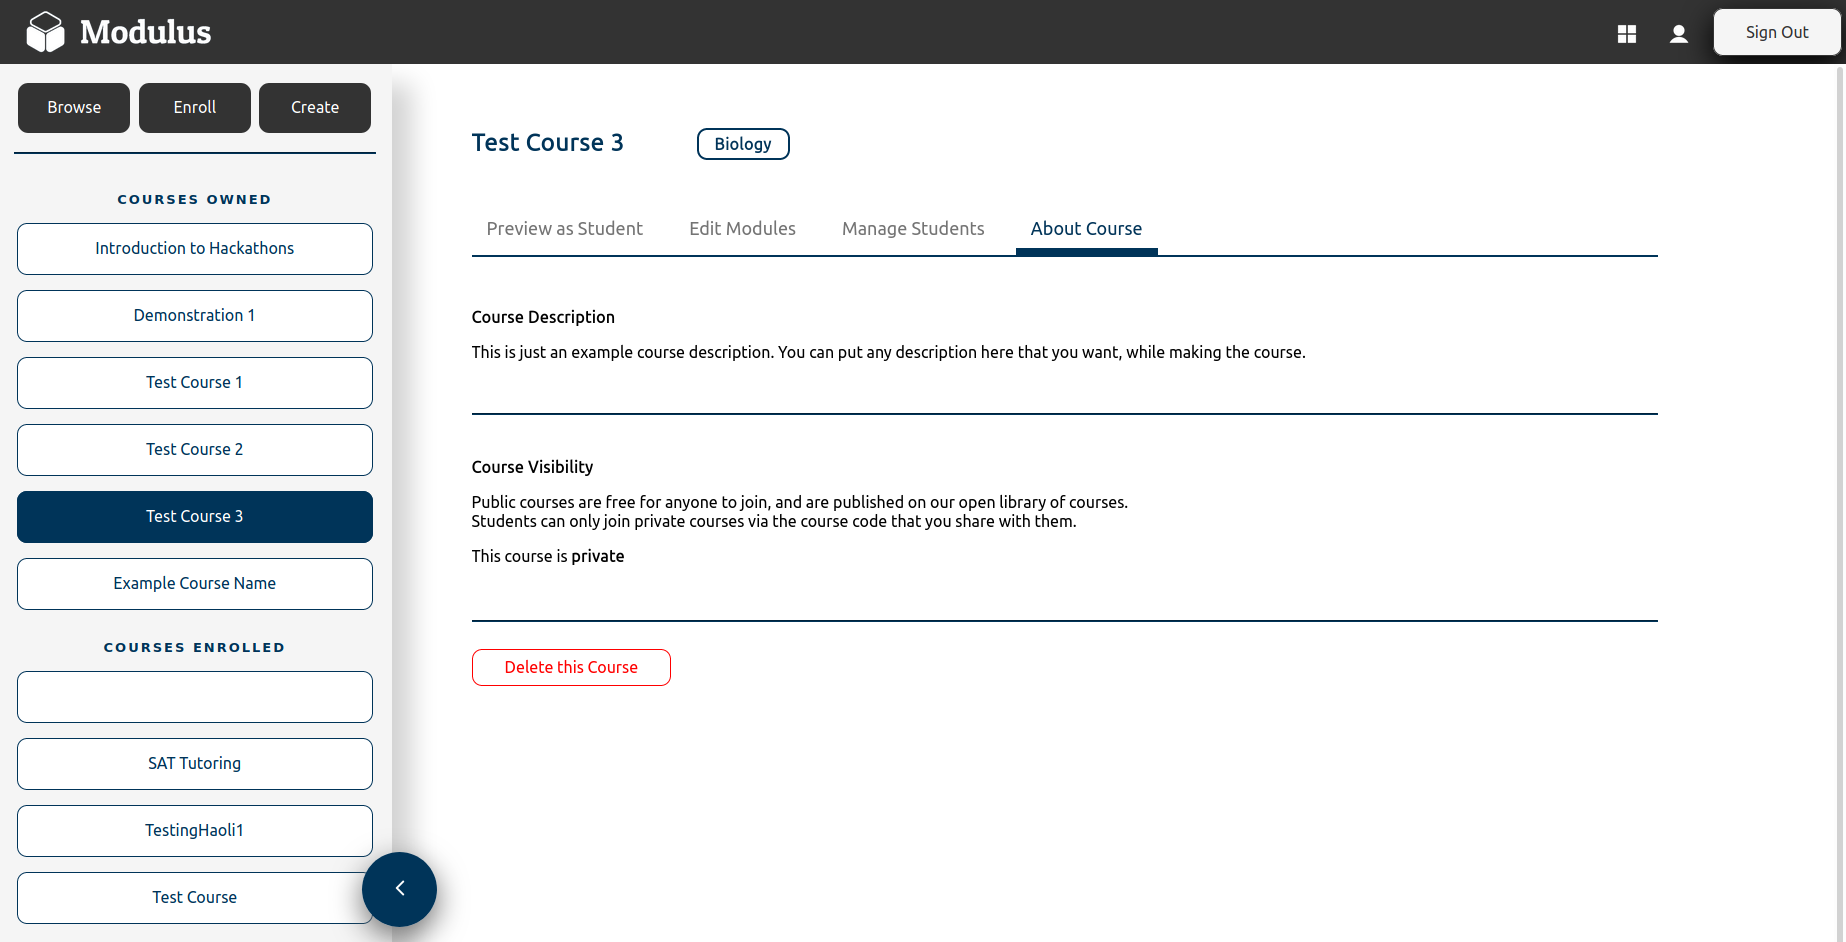Open Preview as Student tab
Image resolution: width=1846 pixels, height=942 pixels.
[564, 229]
